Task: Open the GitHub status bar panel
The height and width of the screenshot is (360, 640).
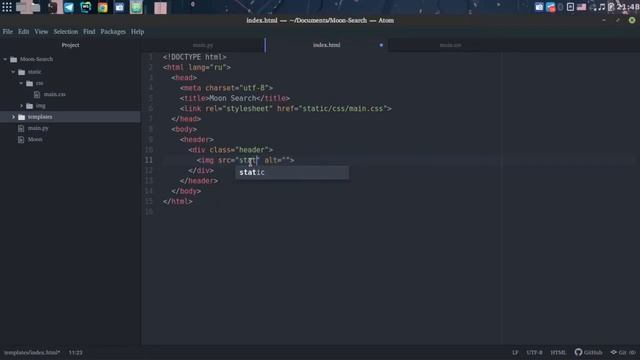Action: [588, 352]
